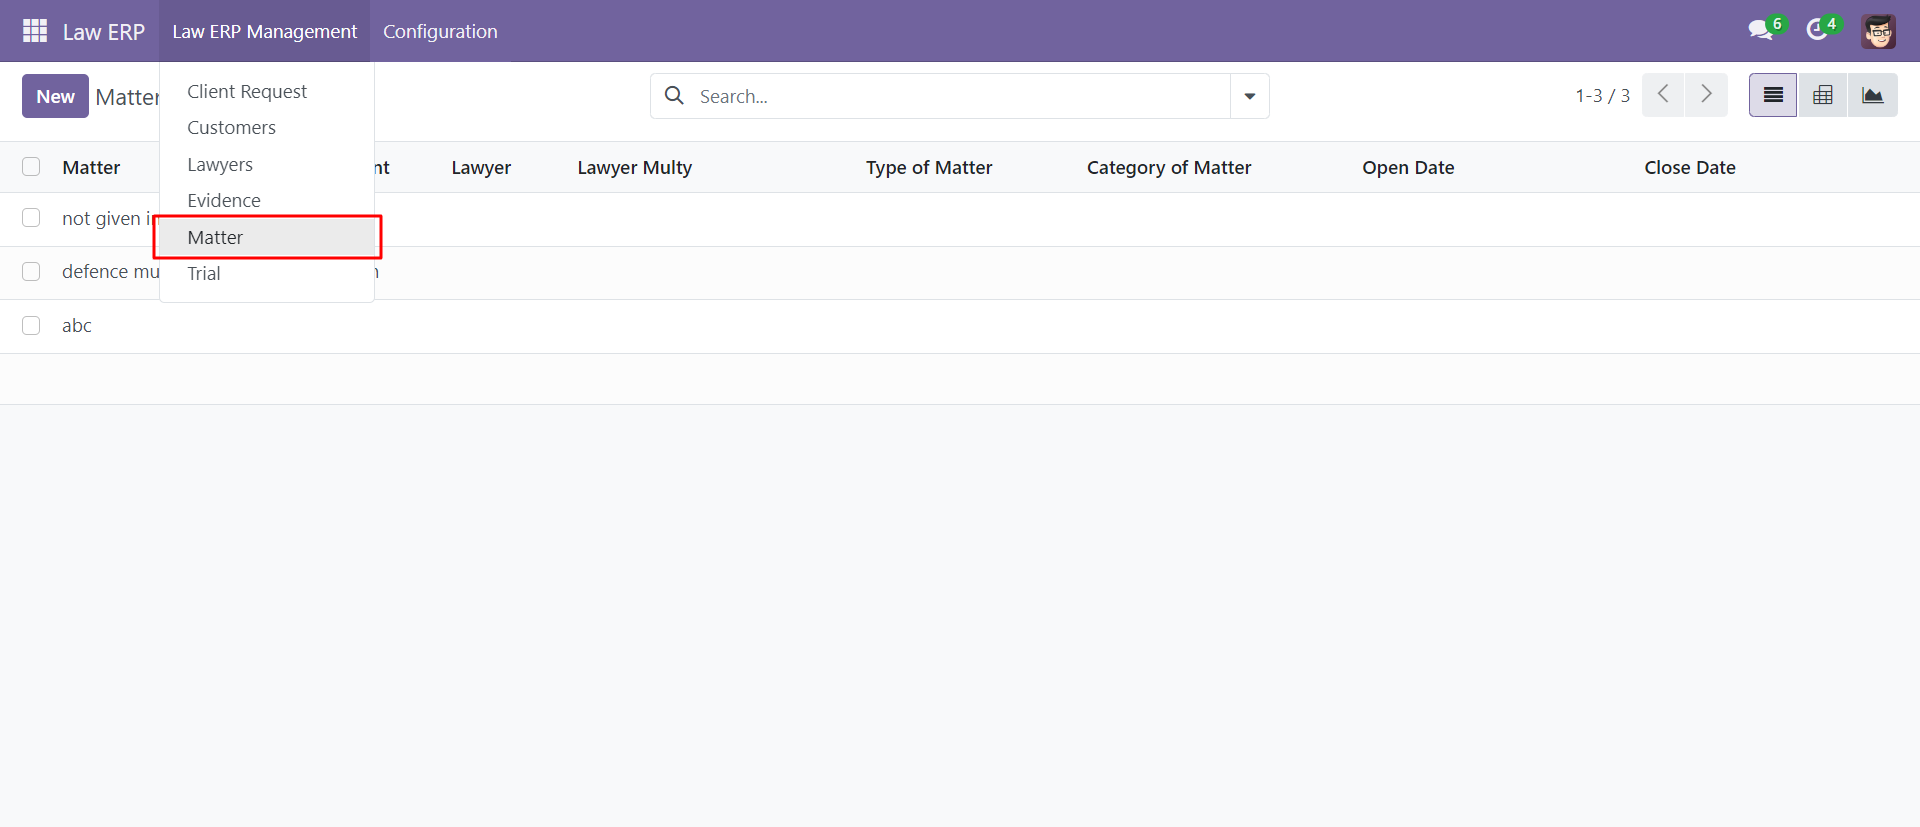This screenshot has width=1920, height=827.
Task: Sort by the Close Date column
Action: tap(1690, 168)
